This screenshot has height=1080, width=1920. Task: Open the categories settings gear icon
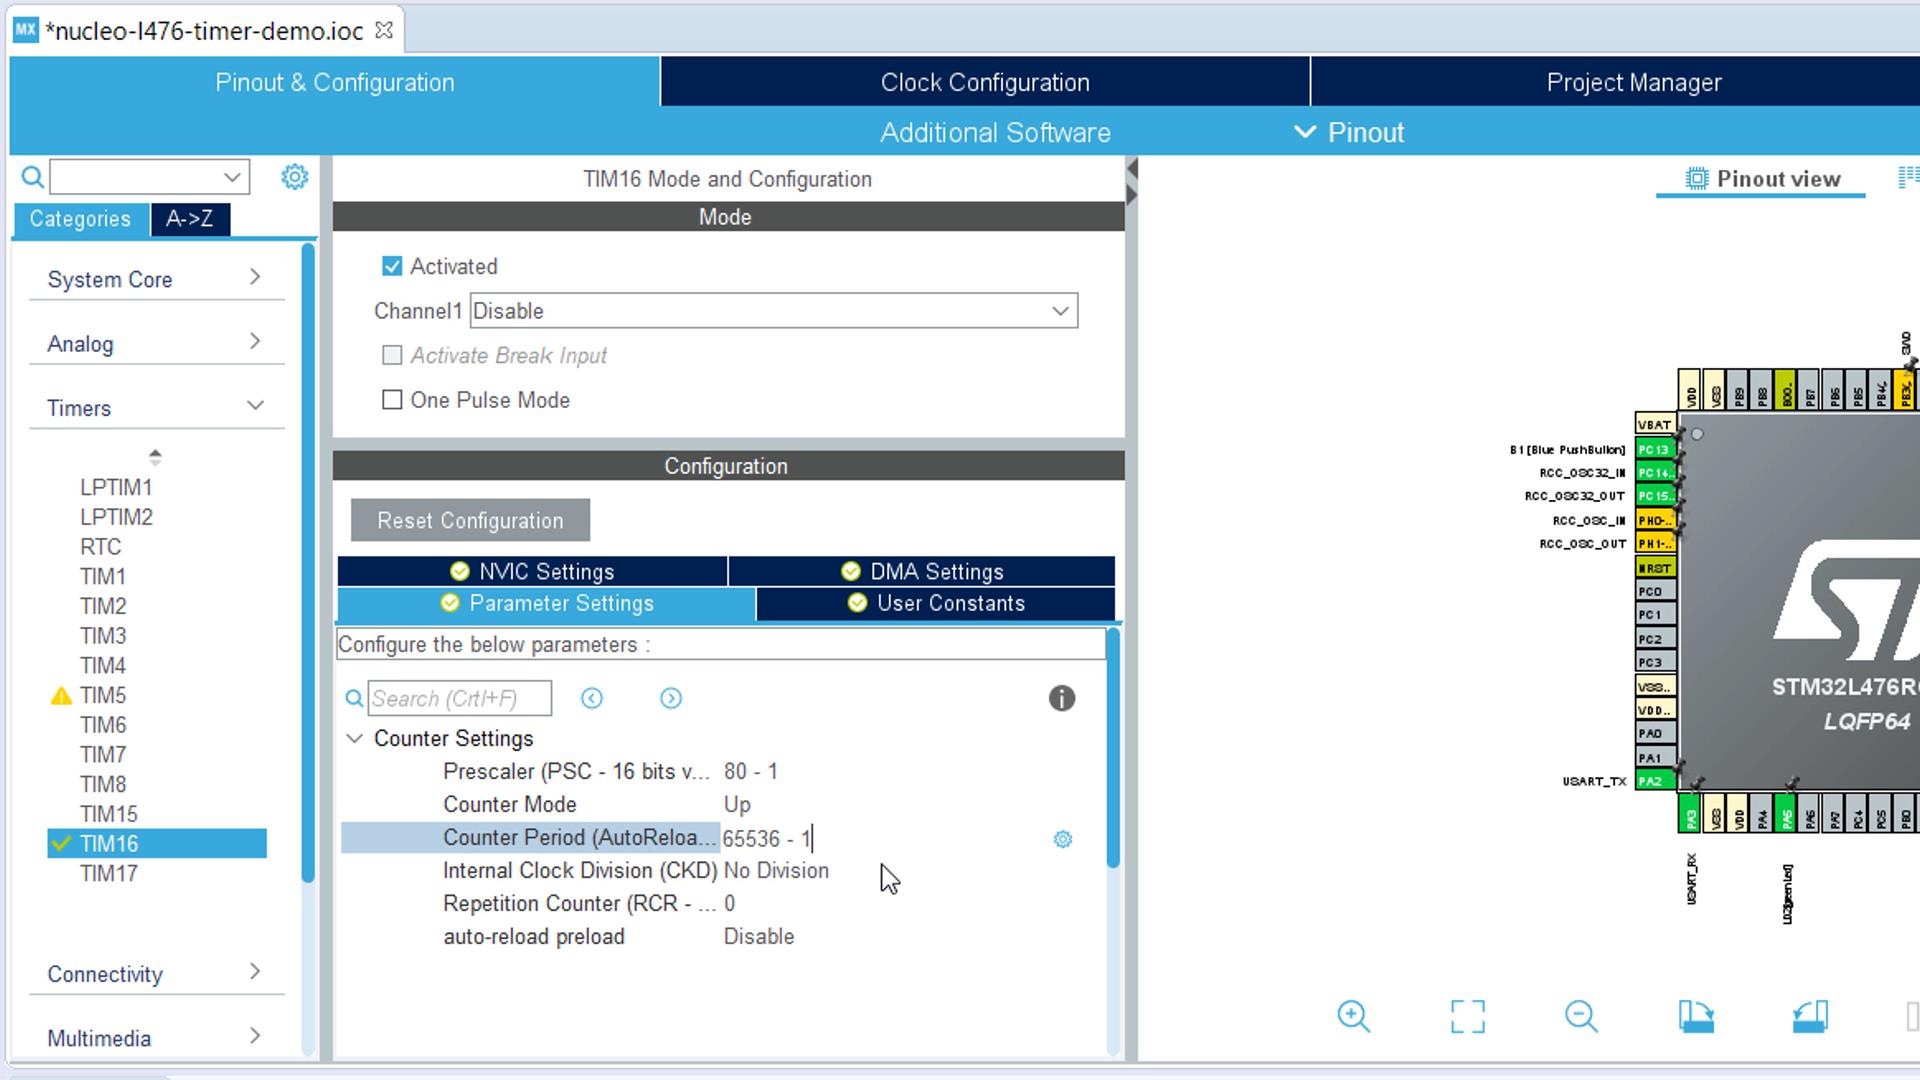[x=294, y=177]
